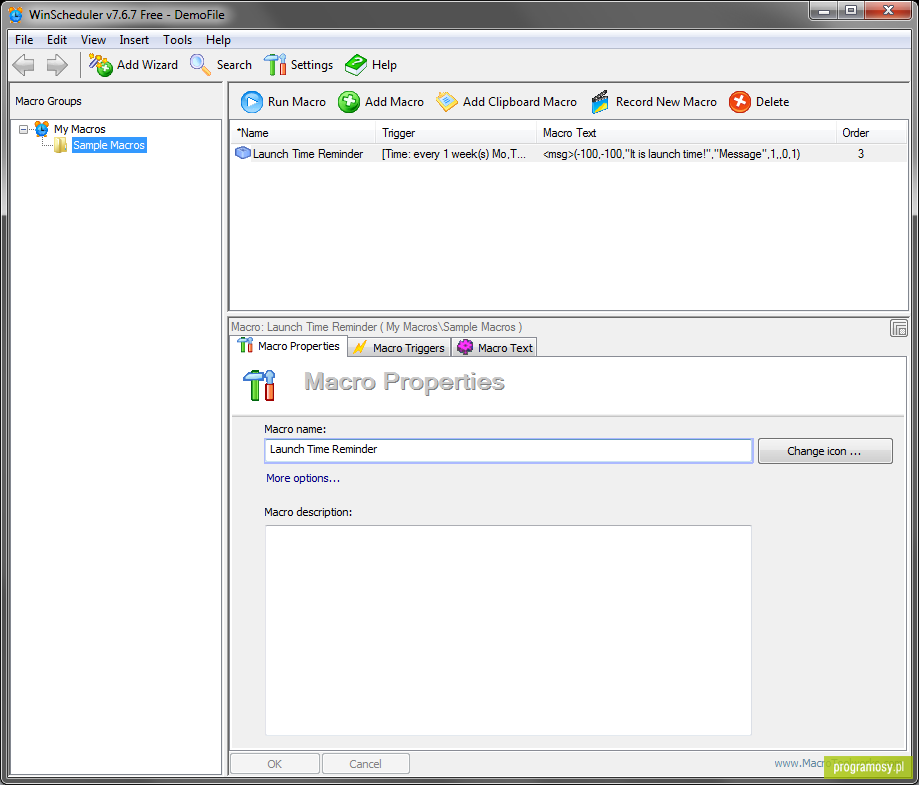This screenshot has width=919, height=785.
Task: Click the WinScheduler title bar app icon
Action: tap(16, 14)
